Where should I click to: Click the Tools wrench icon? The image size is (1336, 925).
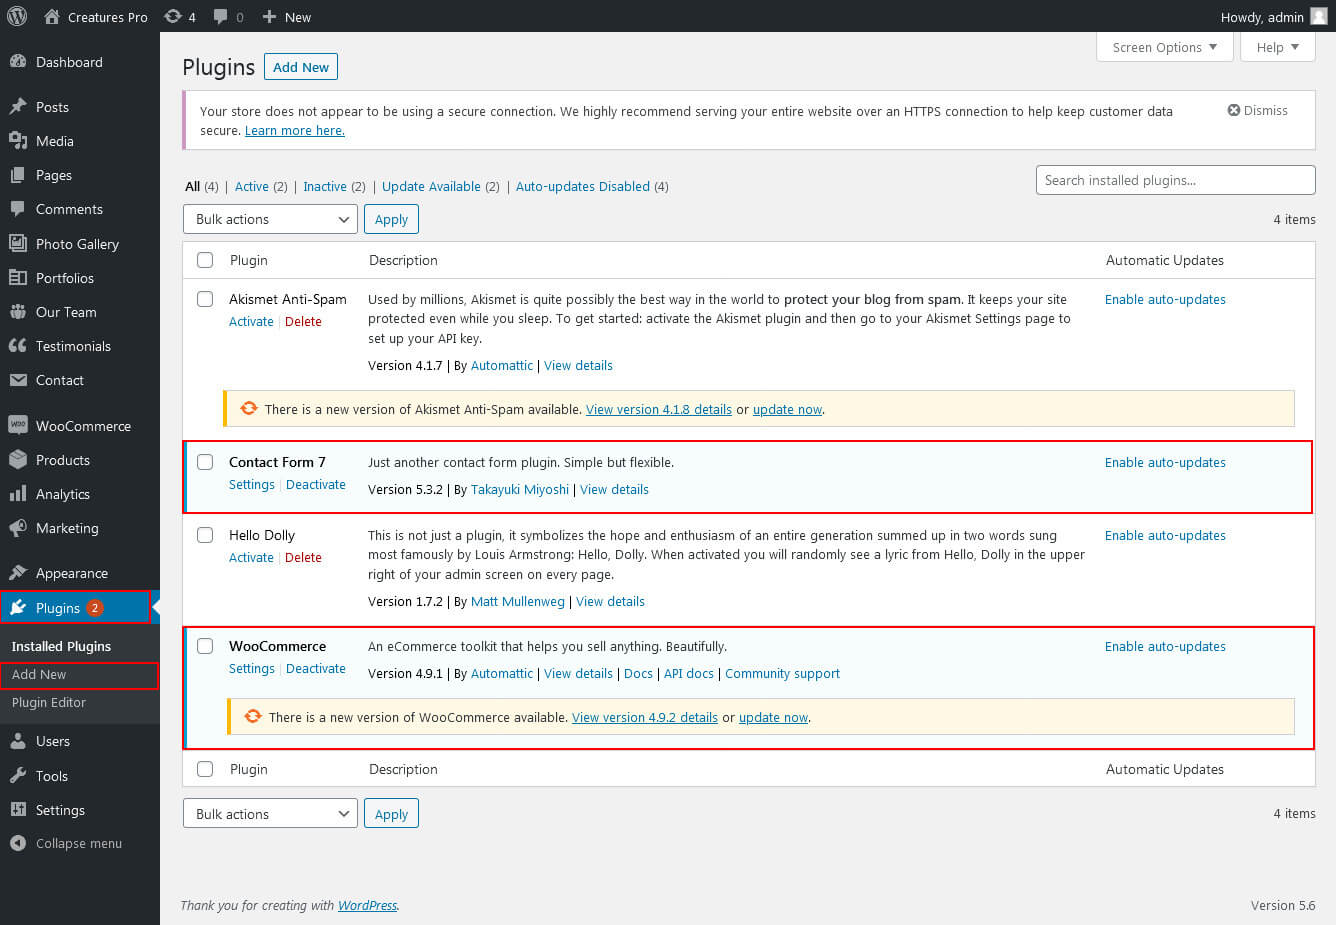pyautogui.click(x=18, y=776)
